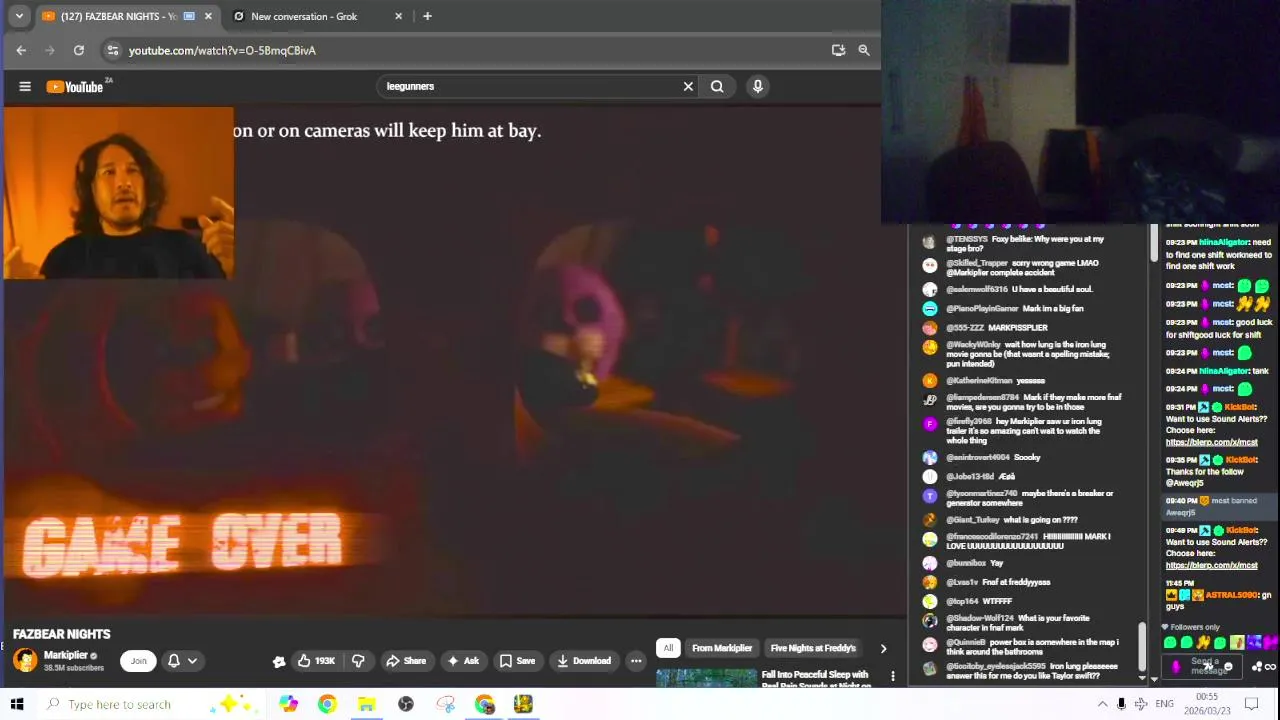Viewport: 1280px width, 720px height.
Task: Open a new browser tab
Action: tap(427, 16)
